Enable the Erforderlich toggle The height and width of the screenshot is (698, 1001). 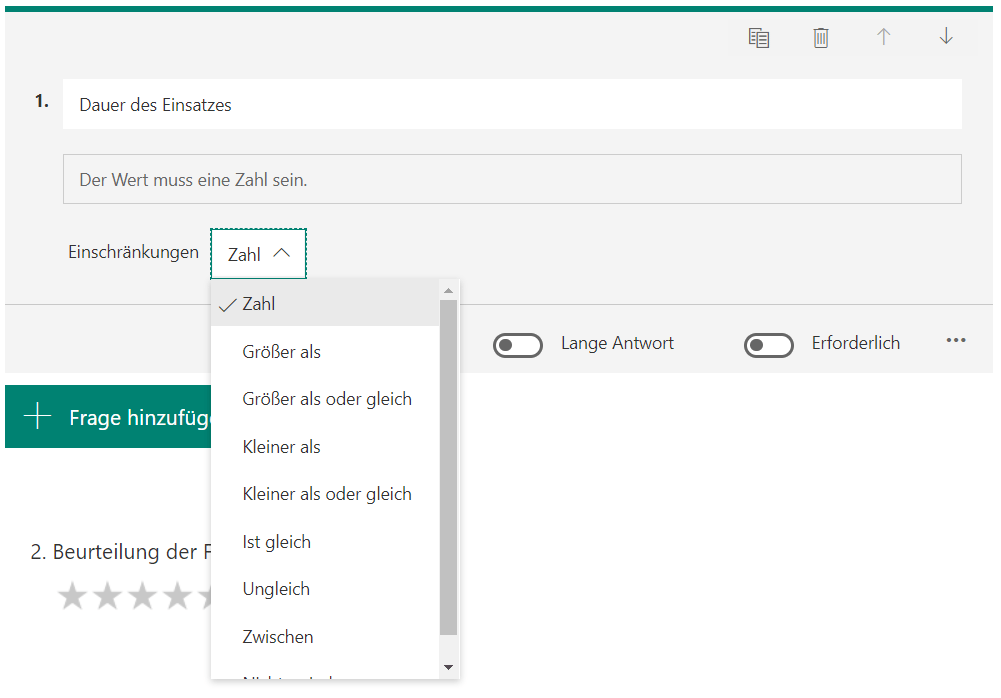(x=769, y=343)
